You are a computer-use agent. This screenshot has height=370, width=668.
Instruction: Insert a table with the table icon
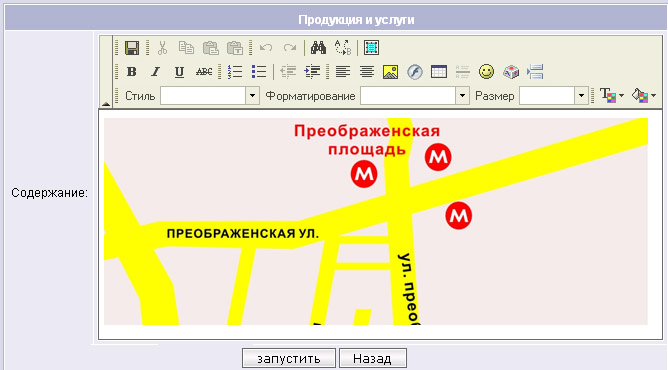(x=439, y=72)
